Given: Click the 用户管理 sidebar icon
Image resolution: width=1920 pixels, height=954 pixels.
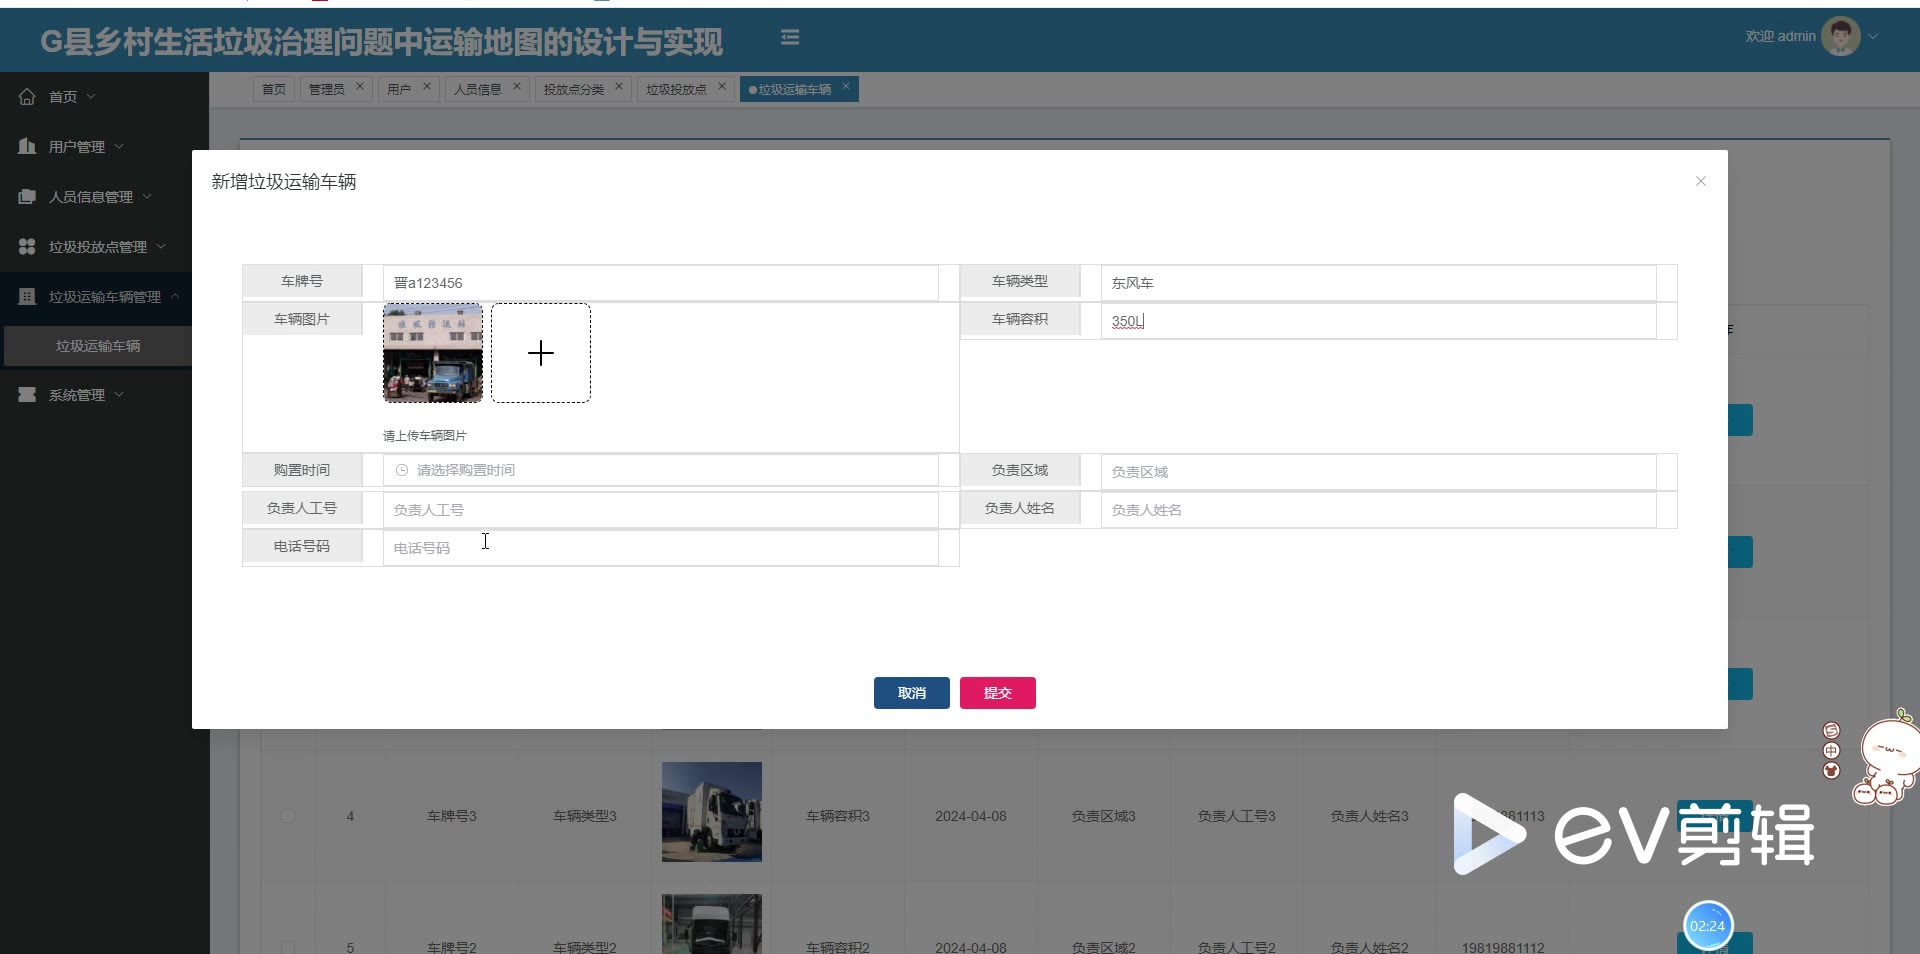Looking at the screenshot, I should pyautogui.click(x=27, y=147).
